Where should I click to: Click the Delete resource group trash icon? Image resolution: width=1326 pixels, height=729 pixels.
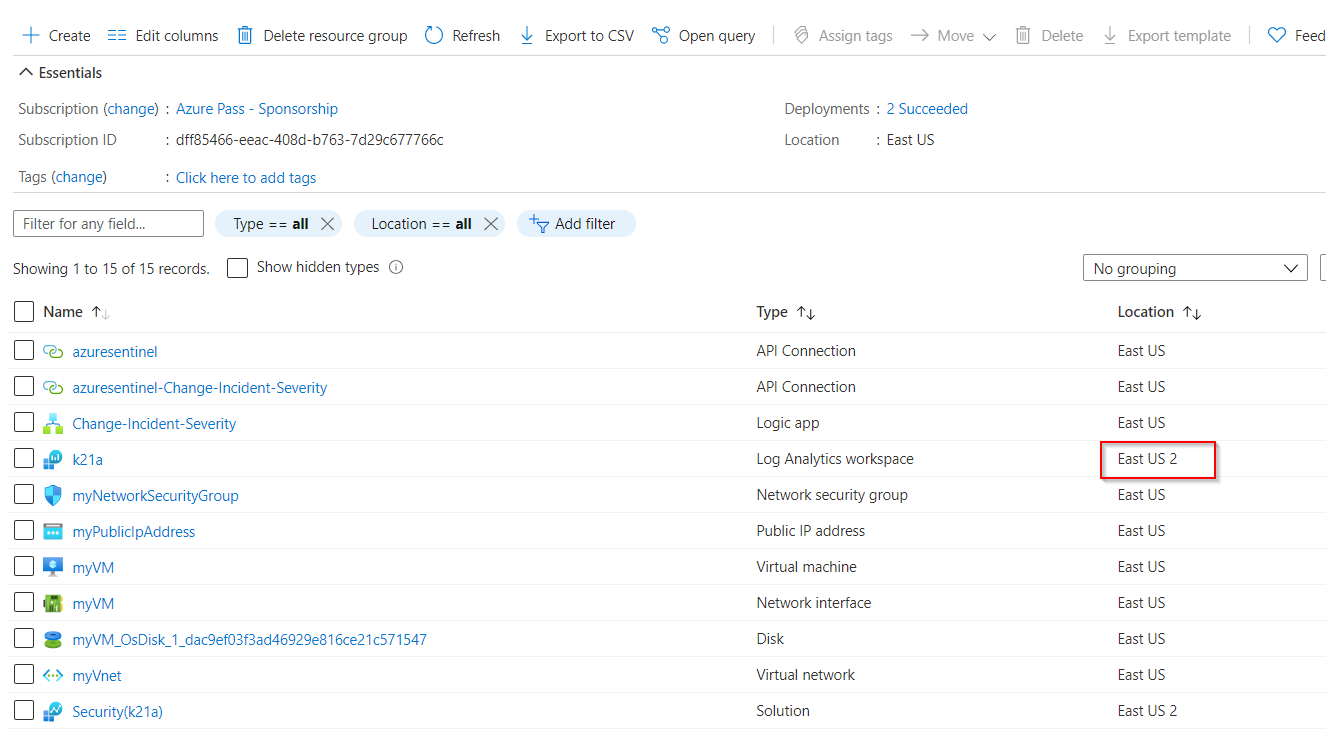(245, 35)
